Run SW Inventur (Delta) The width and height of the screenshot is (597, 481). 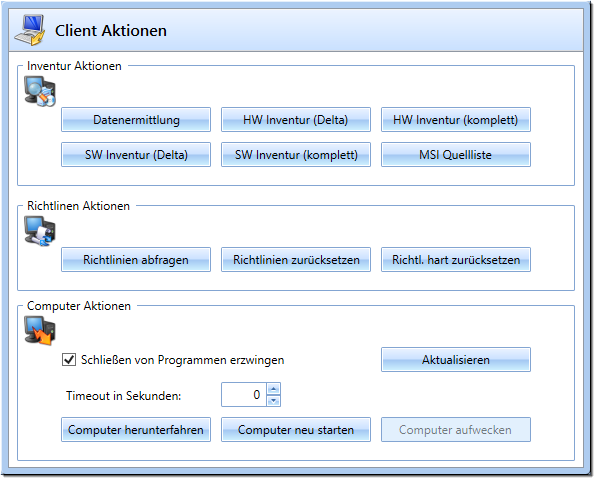point(136,155)
